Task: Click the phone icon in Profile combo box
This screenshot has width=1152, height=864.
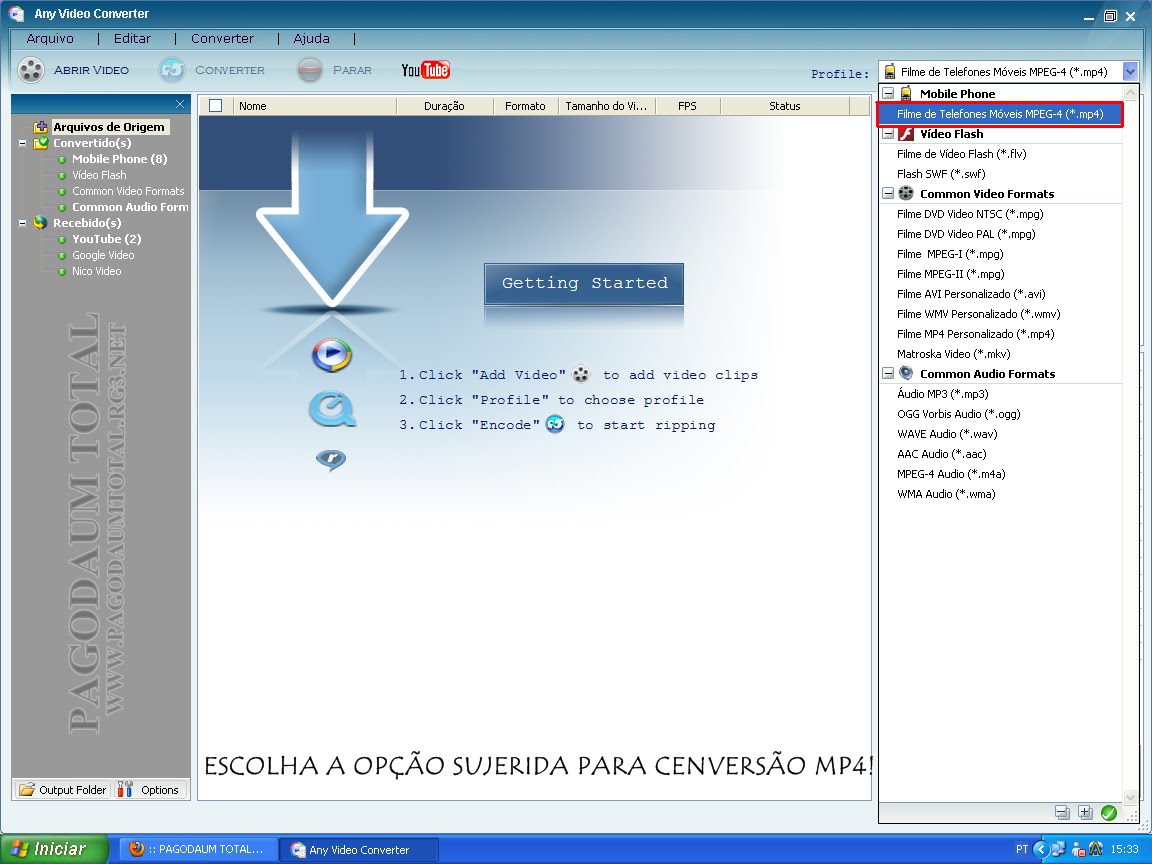Action: coord(890,71)
